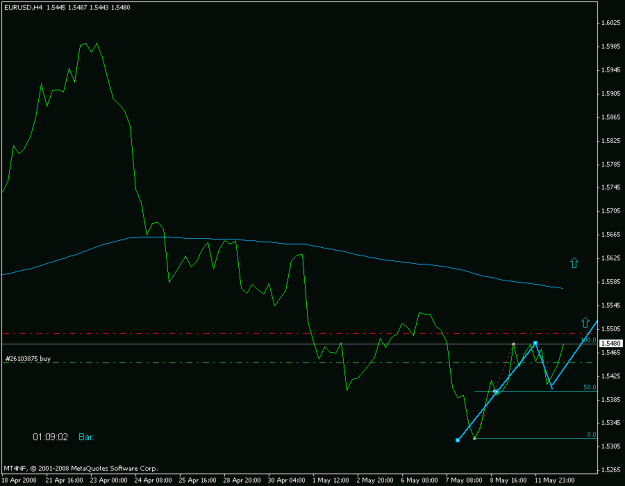The image size is (625, 486).
Task: Select the green dash-dot buy order line
Action: [297, 362]
